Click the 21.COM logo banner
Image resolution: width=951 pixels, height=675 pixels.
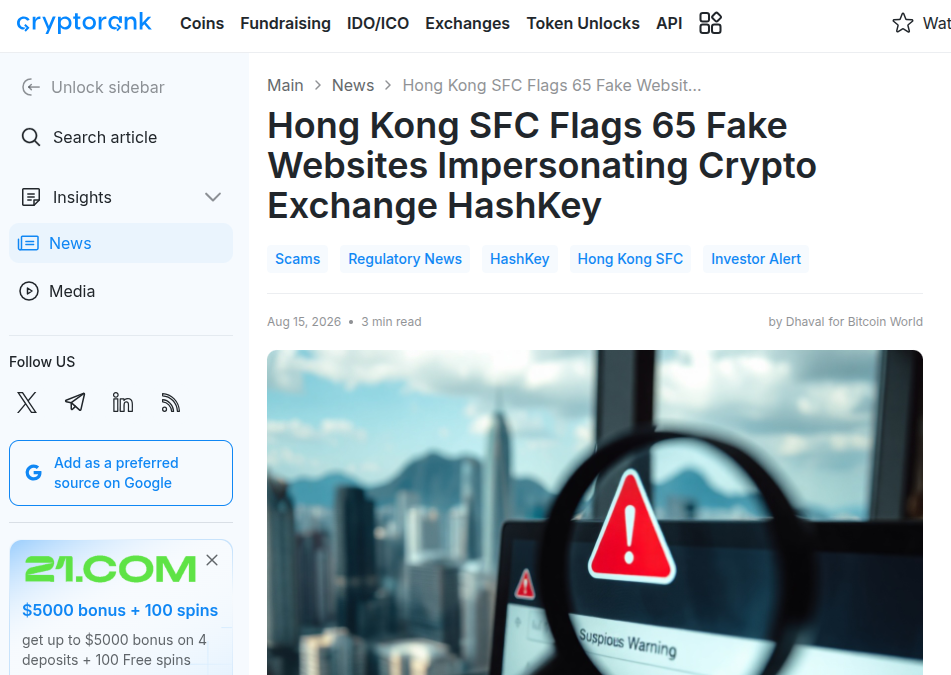(x=110, y=569)
